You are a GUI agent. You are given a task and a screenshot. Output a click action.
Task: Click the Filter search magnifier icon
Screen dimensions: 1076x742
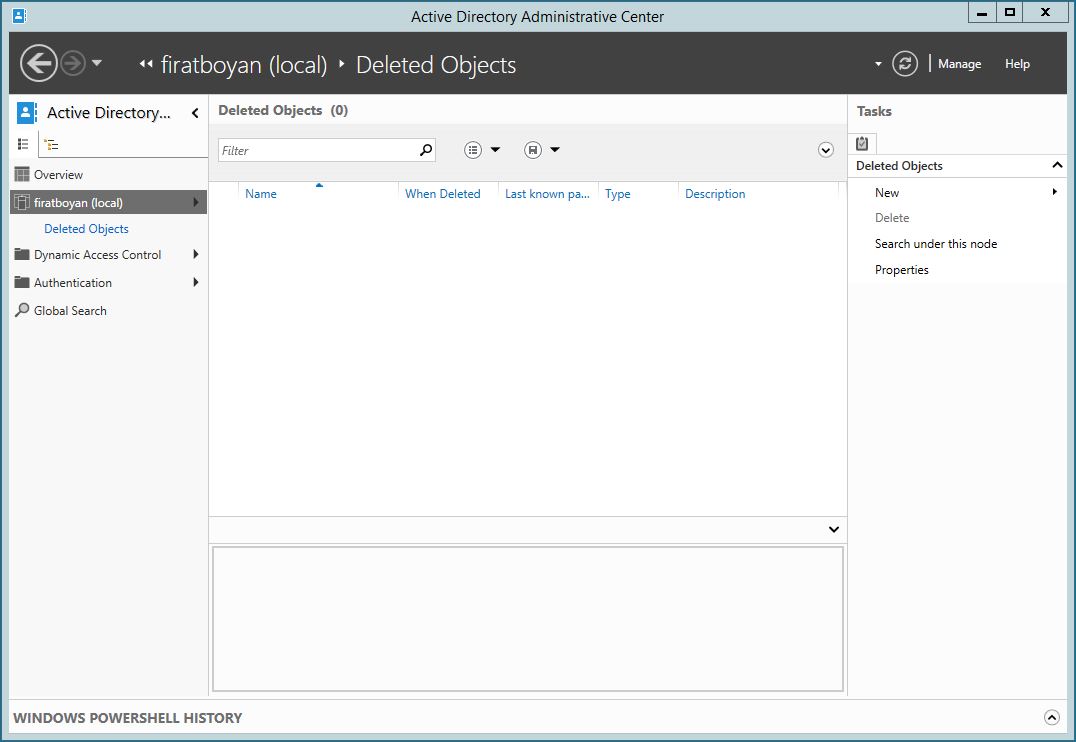tap(426, 150)
